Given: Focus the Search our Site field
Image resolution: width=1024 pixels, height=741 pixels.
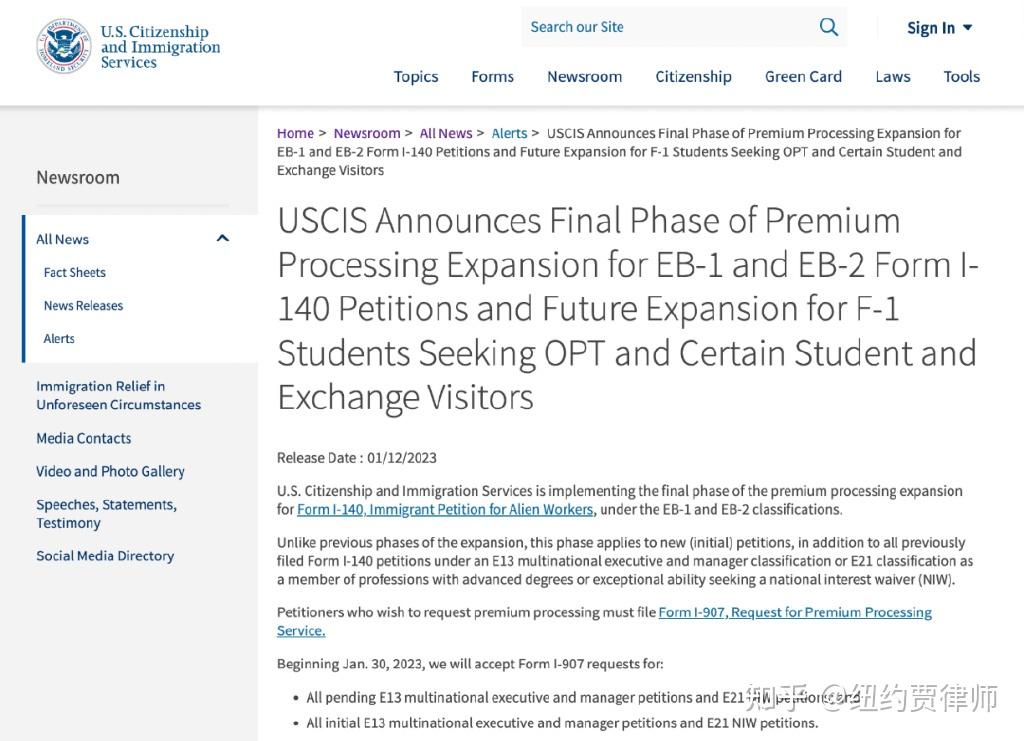Looking at the screenshot, I should (x=666, y=27).
